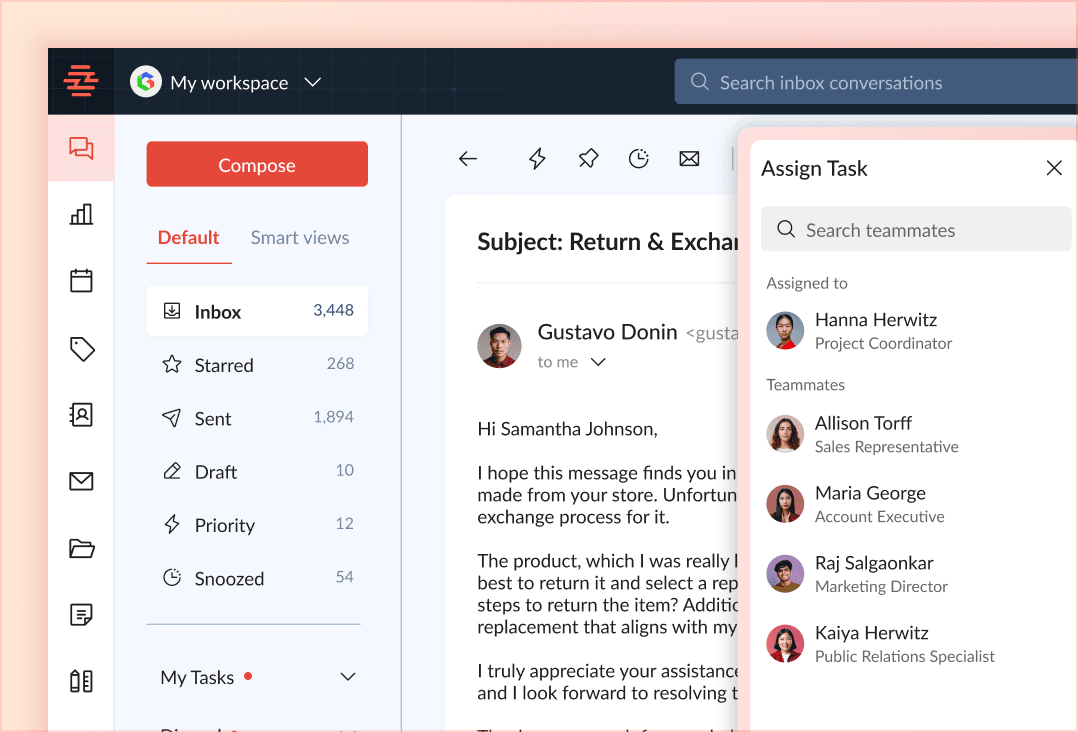Click the Search teammates field
1078x732 pixels.
point(916,230)
